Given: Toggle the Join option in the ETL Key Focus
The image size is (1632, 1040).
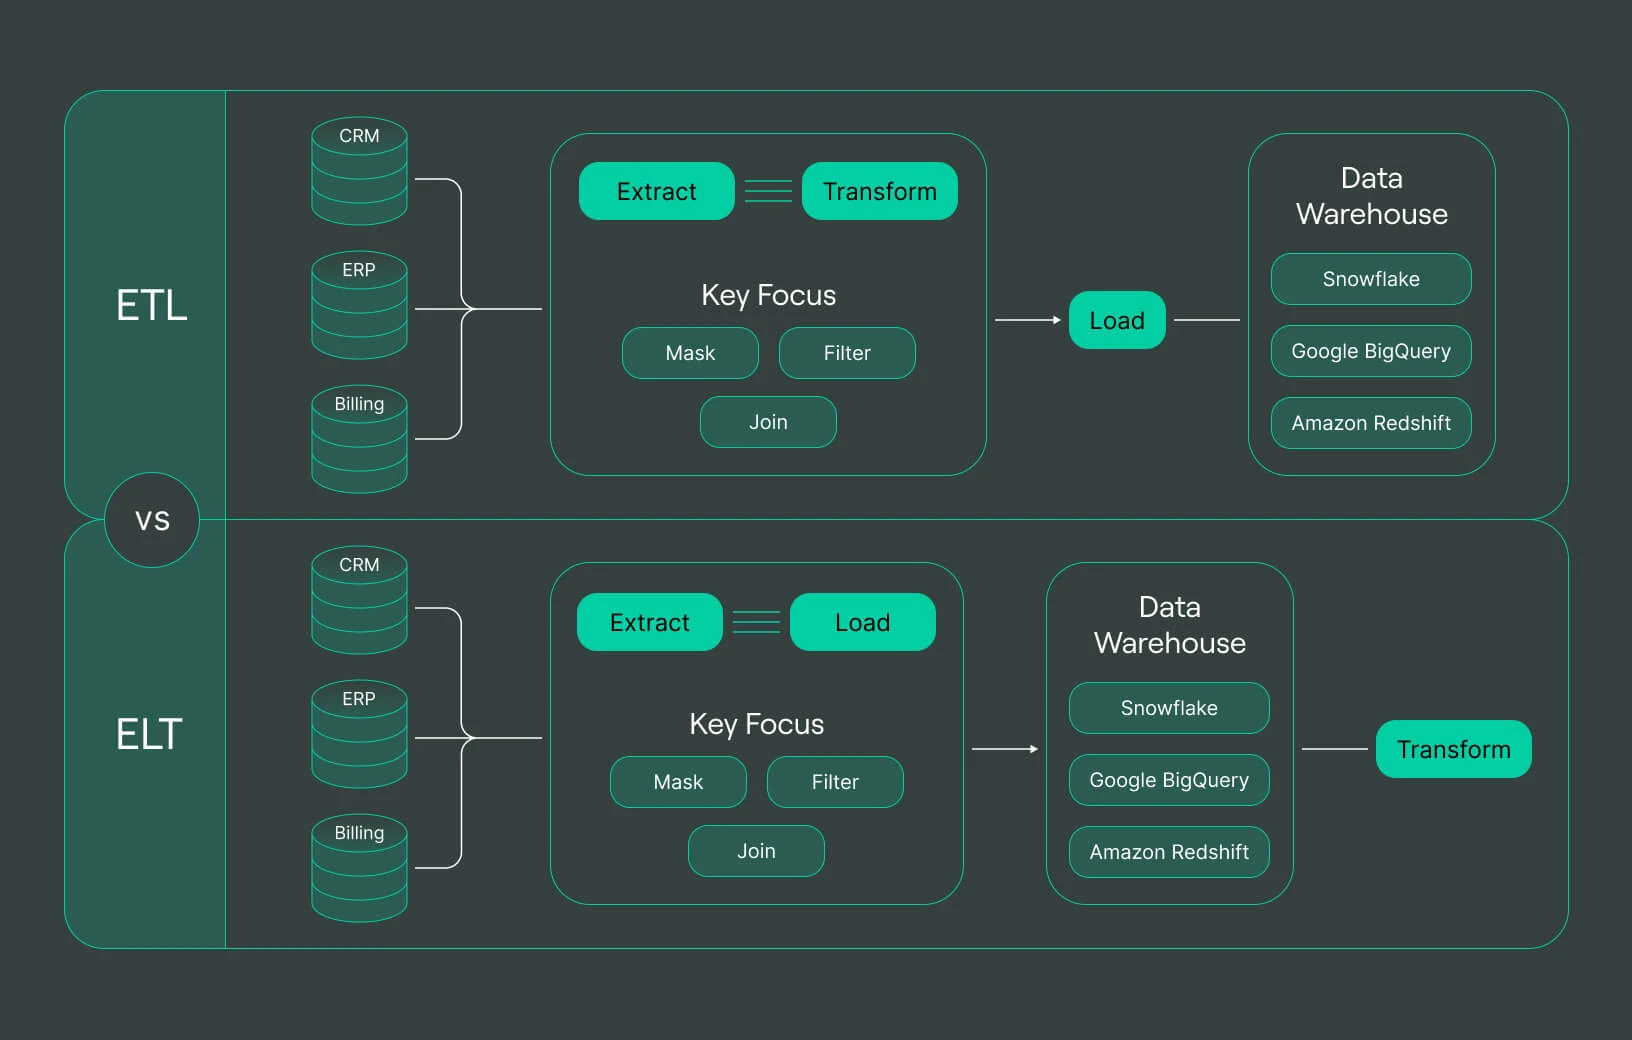Looking at the screenshot, I should [767, 421].
